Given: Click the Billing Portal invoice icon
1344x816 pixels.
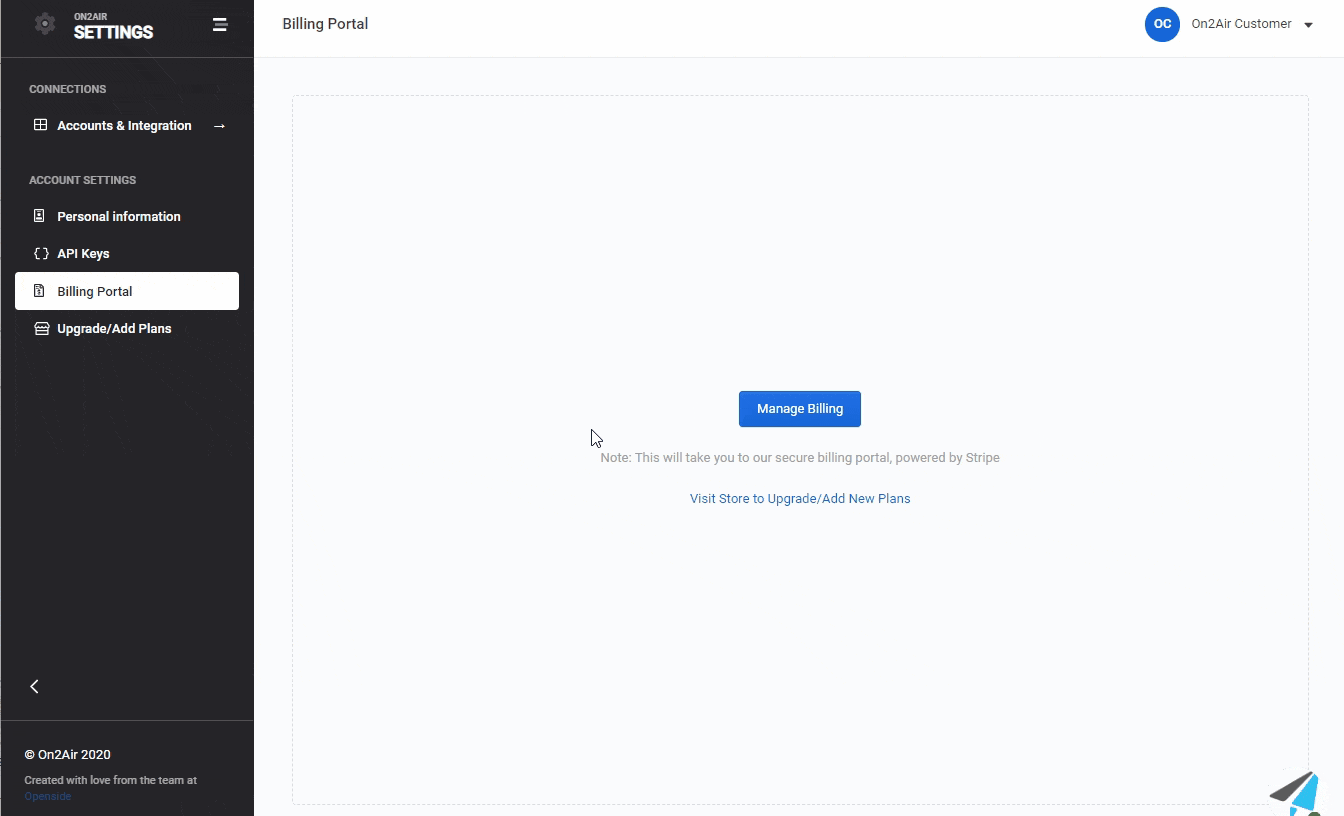Looking at the screenshot, I should pyautogui.click(x=40, y=291).
